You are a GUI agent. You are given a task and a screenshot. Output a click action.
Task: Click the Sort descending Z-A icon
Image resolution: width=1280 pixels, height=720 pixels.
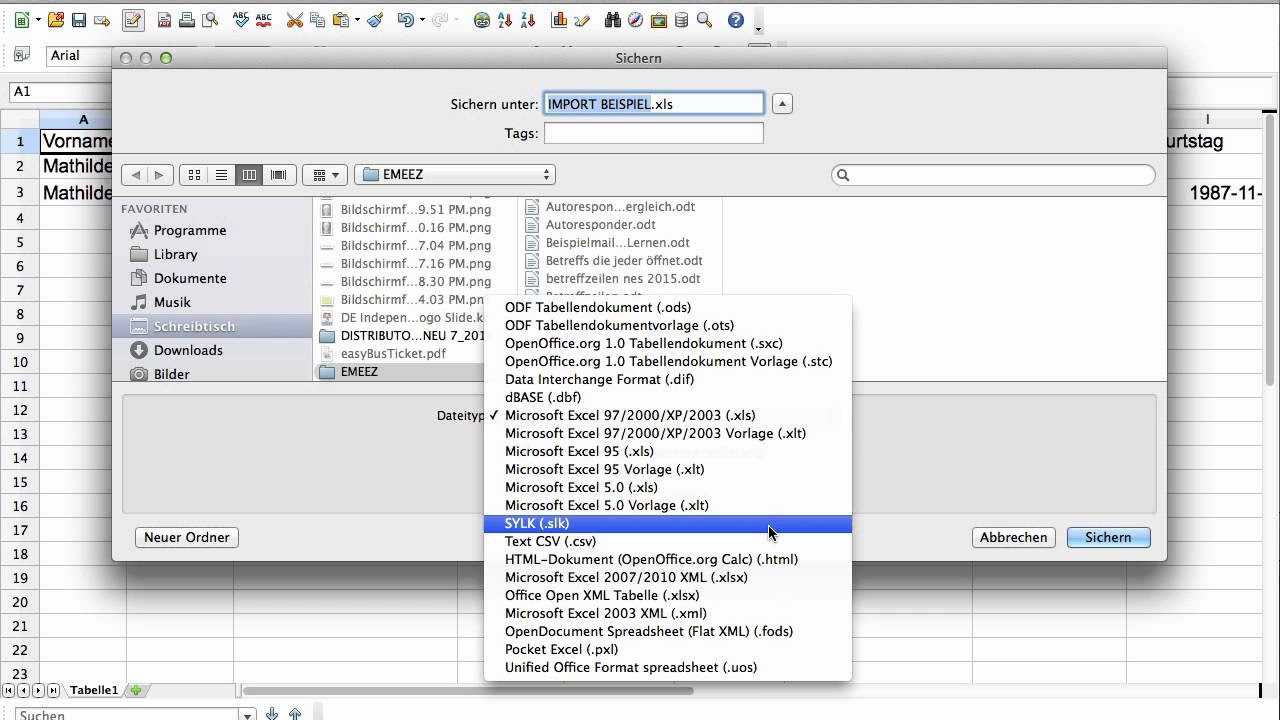(x=528, y=19)
